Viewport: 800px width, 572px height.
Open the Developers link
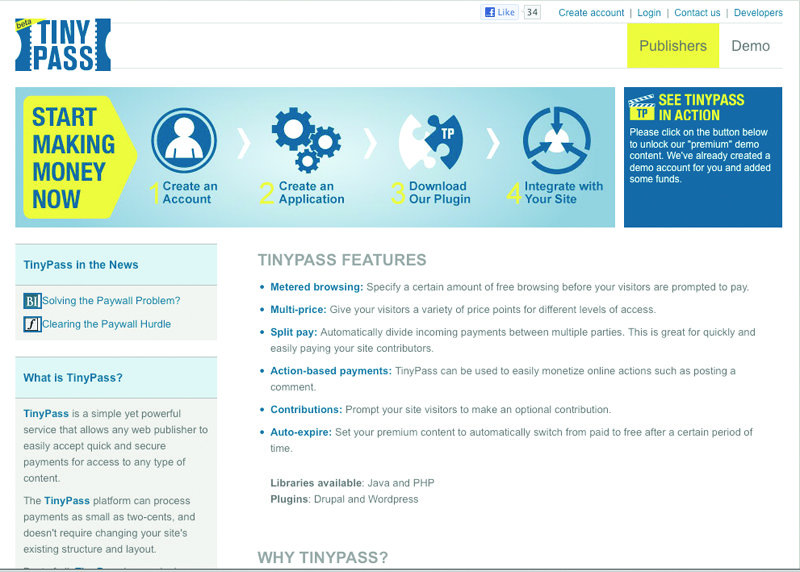pos(758,13)
